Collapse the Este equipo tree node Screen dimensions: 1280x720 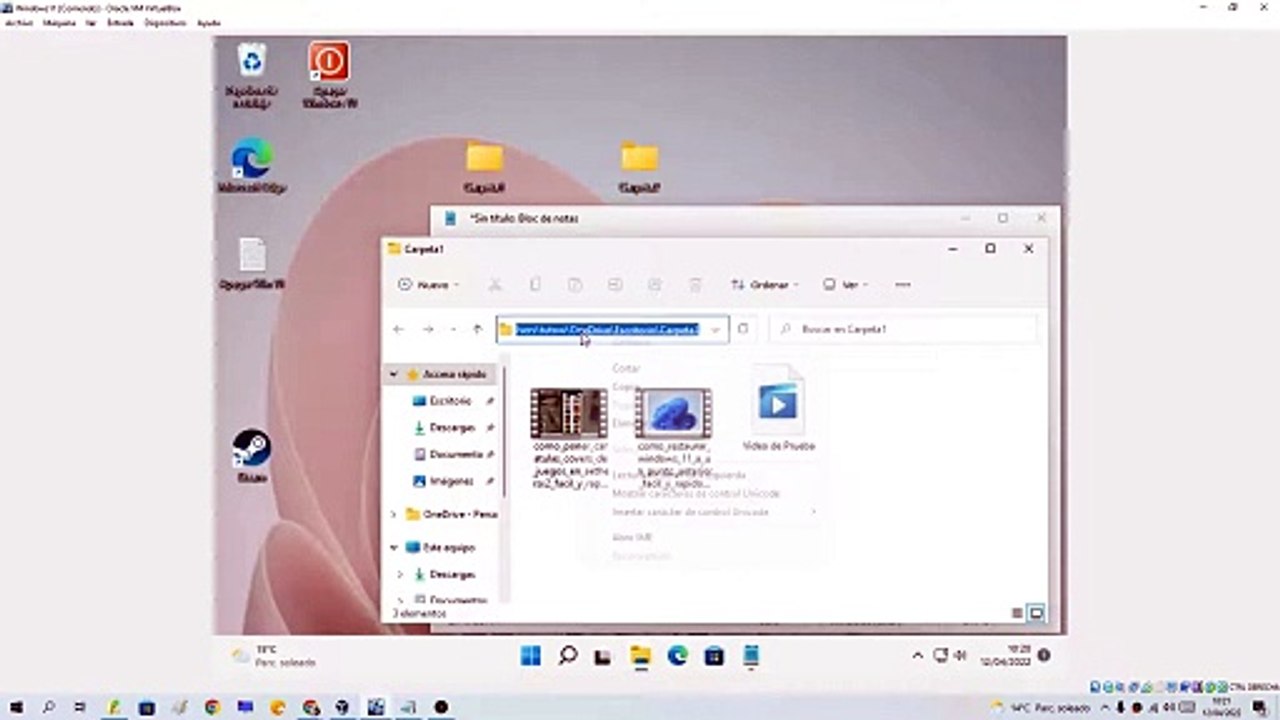point(393,548)
